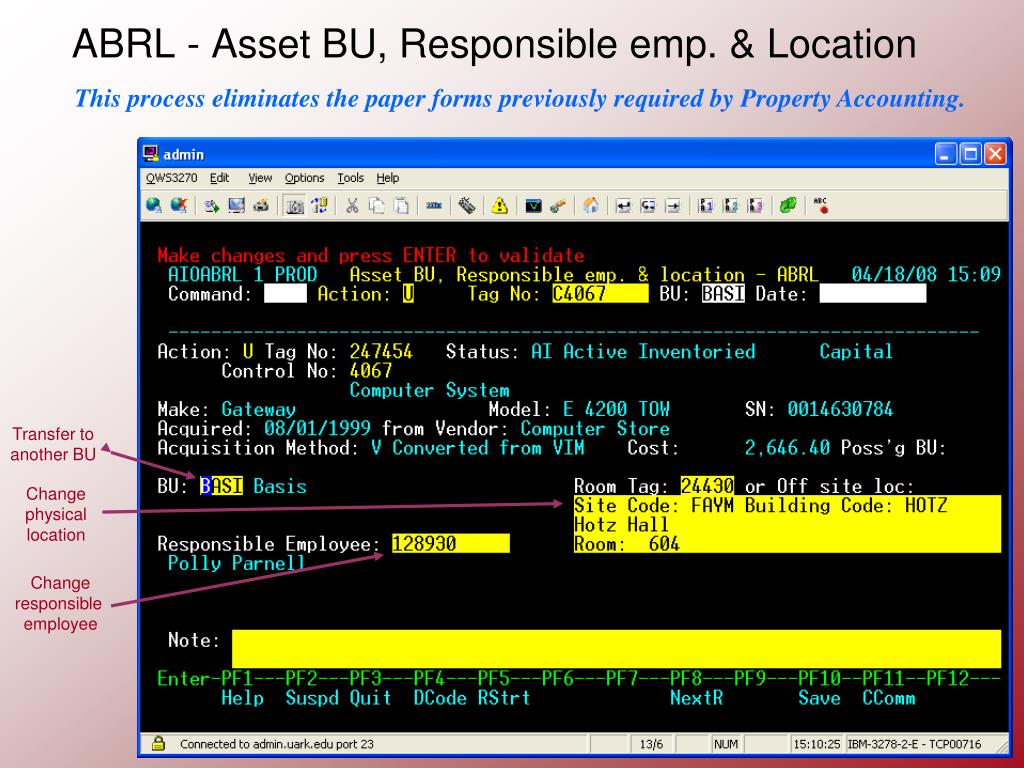Click the serial number 0014630784

(x=840, y=409)
